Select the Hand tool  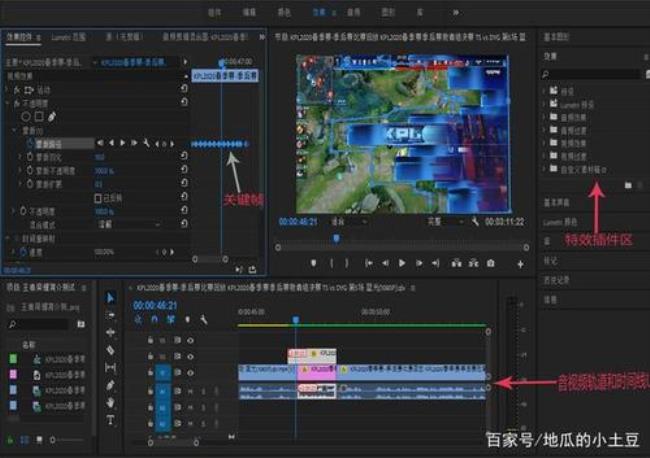(111, 402)
